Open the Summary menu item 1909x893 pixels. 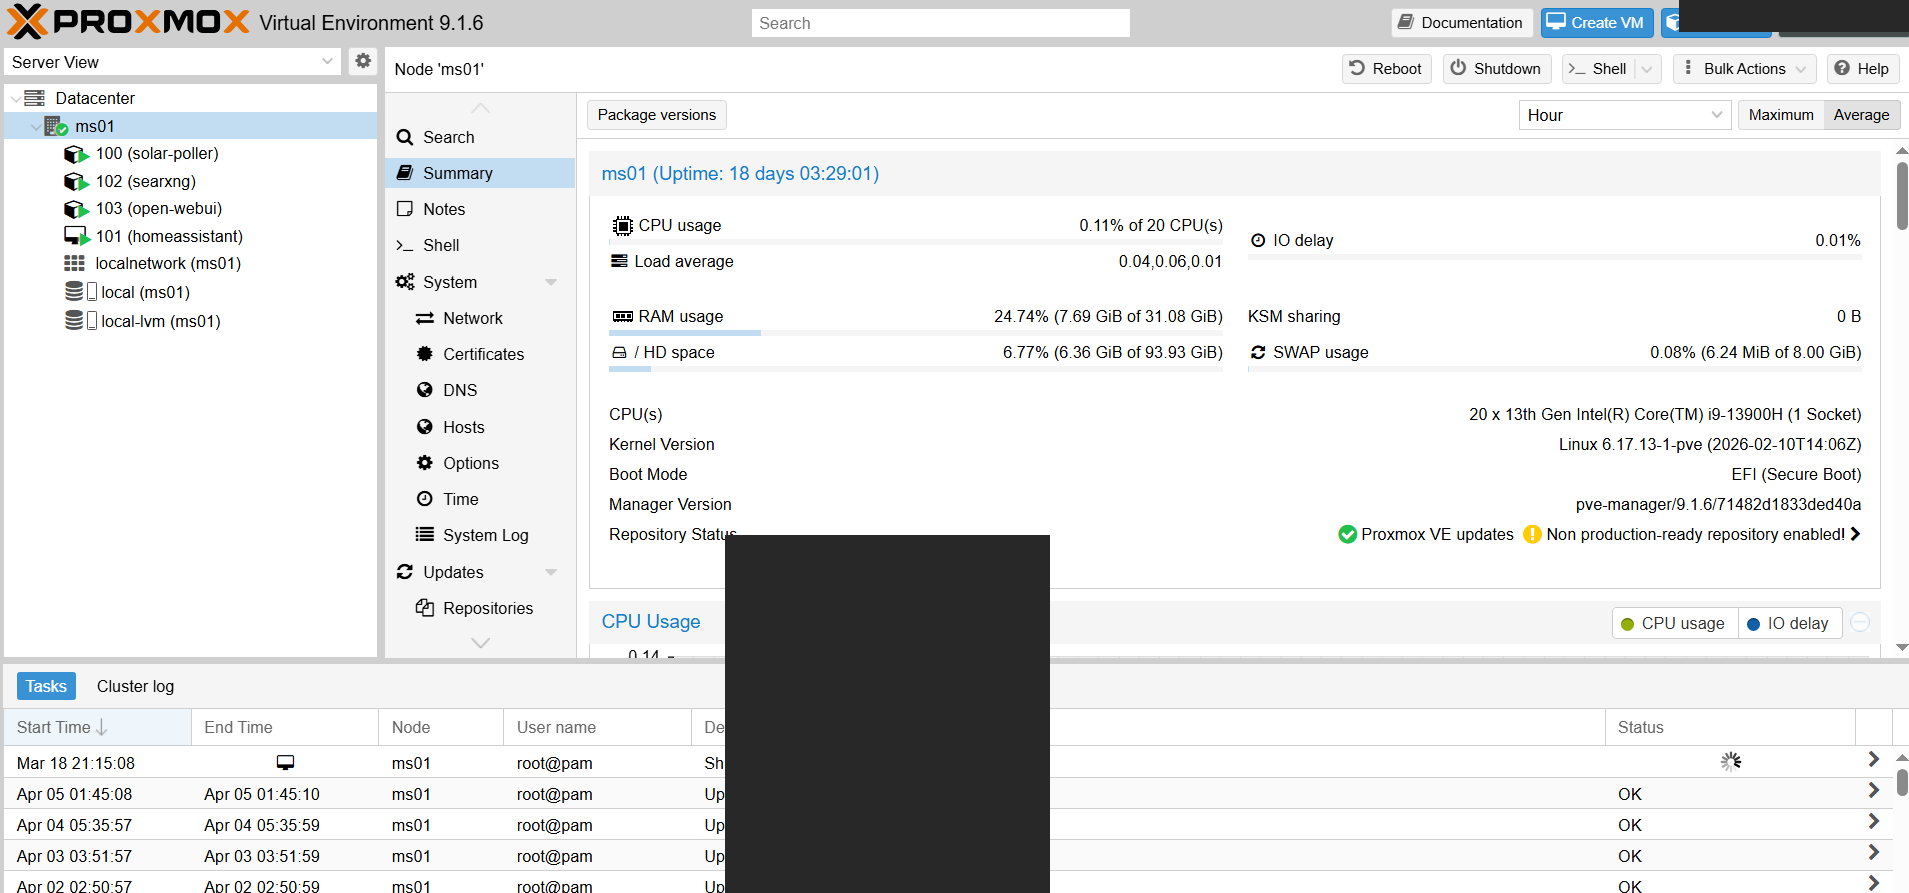coord(480,173)
